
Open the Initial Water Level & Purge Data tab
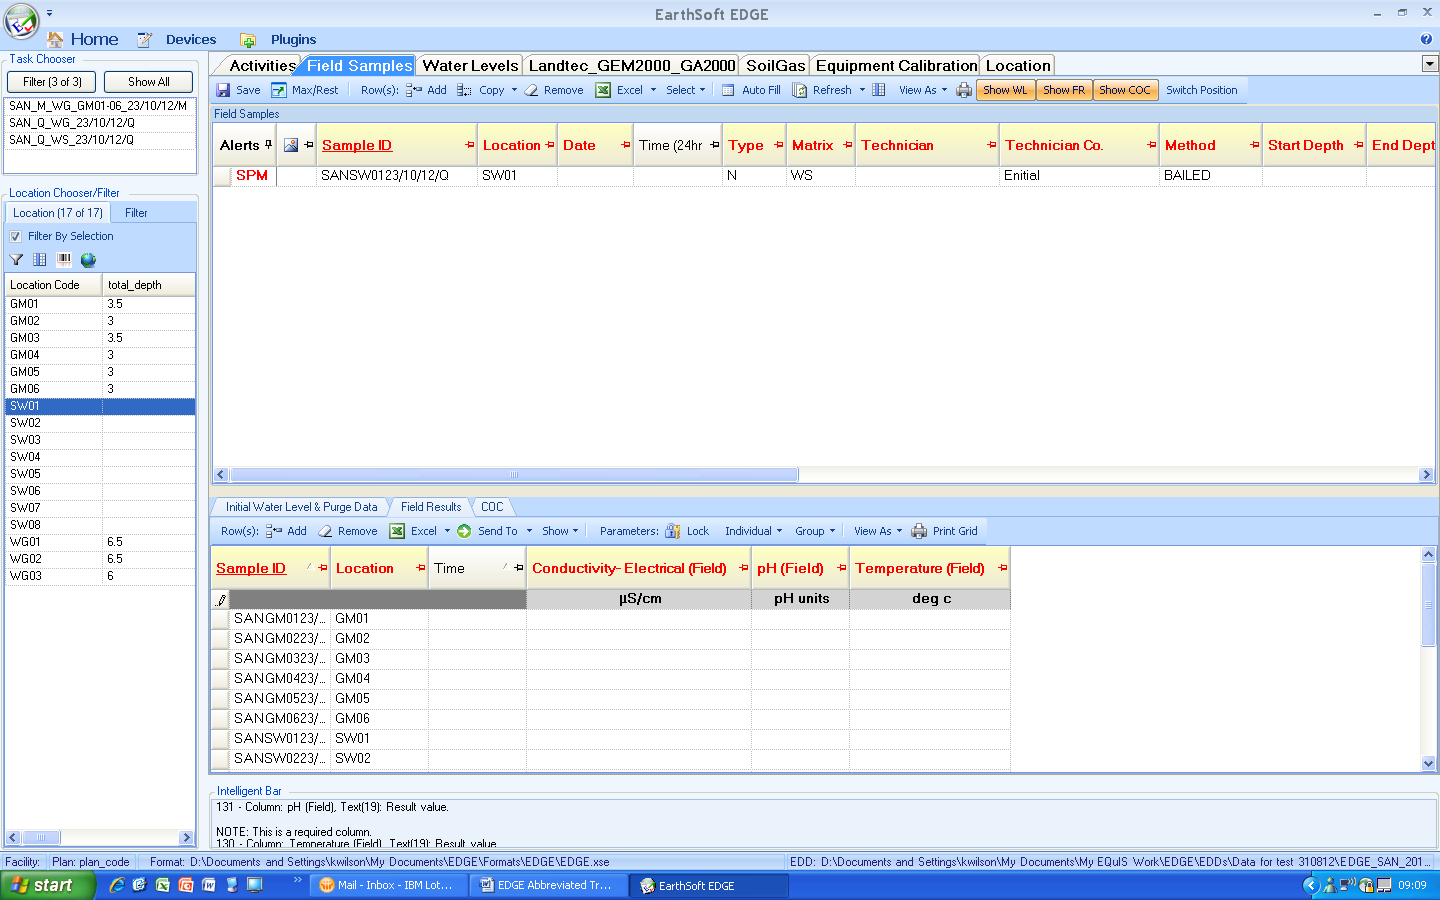pos(301,507)
